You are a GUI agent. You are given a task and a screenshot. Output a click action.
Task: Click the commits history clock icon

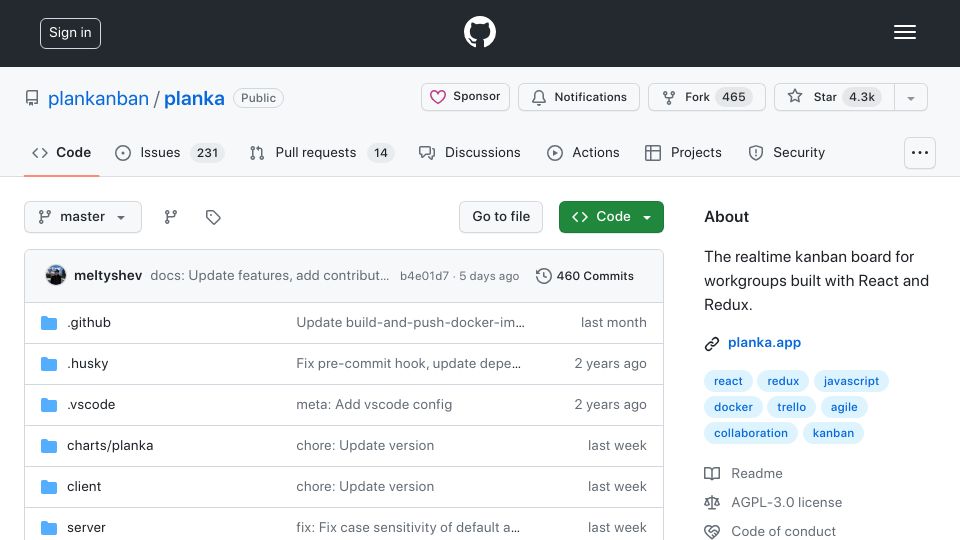pos(543,276)
